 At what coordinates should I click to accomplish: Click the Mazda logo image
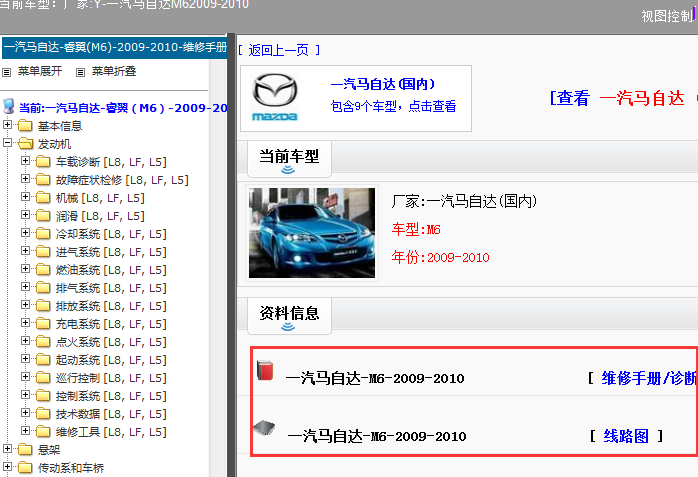coord(275,97)
